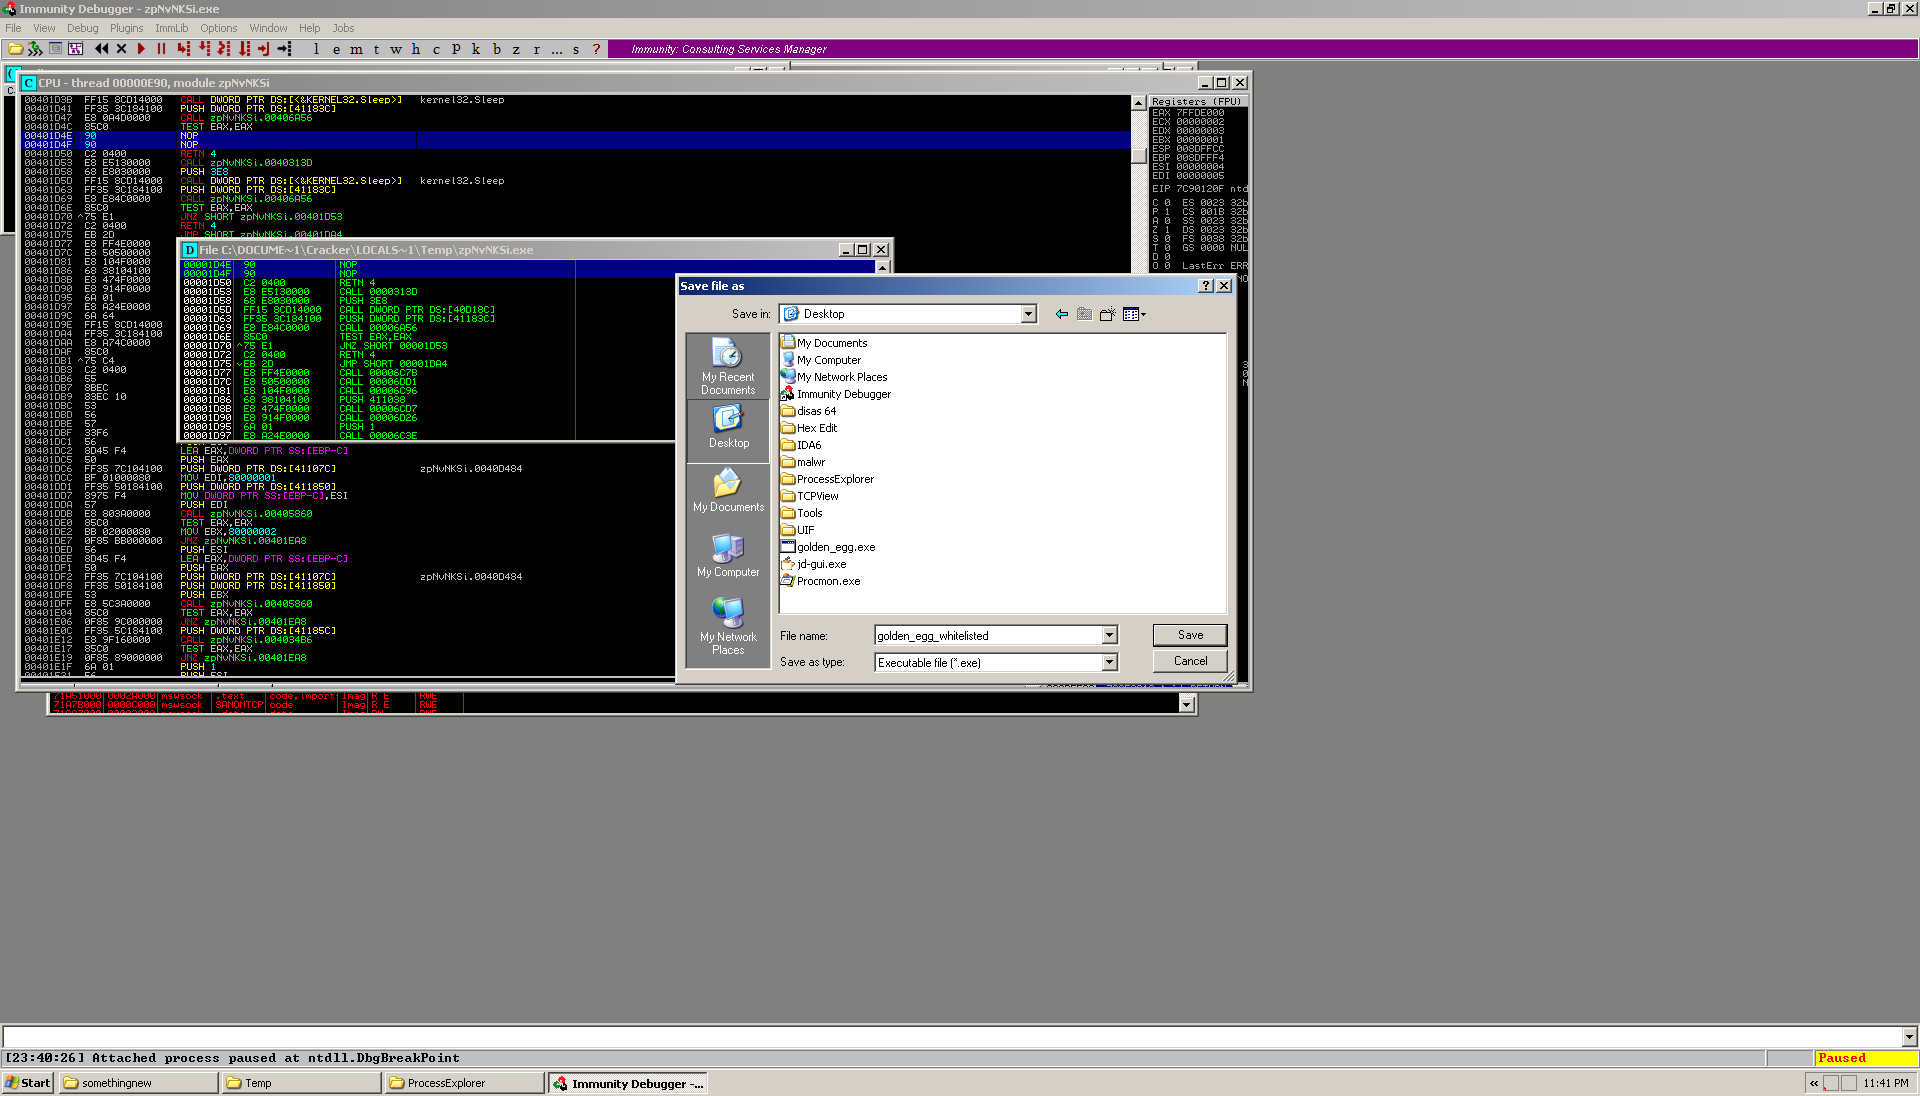
Task: Open command bar history dropdown arrow
Action: (x=1909, y=1037)
